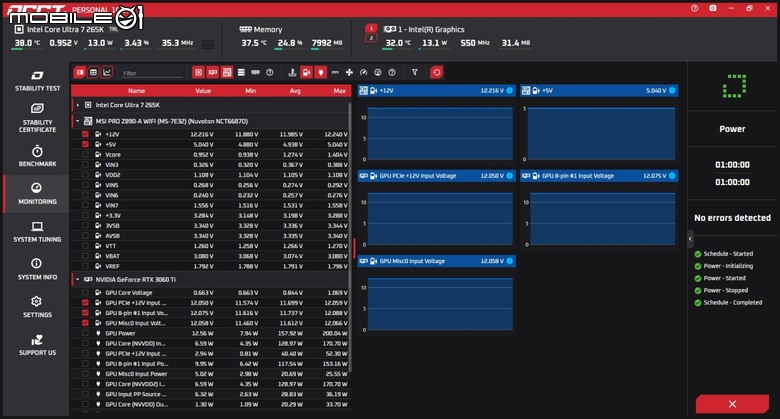Open Settings in the sidebar
The height and width of the screenshot is (419, 780).
(x=37, y=307)
